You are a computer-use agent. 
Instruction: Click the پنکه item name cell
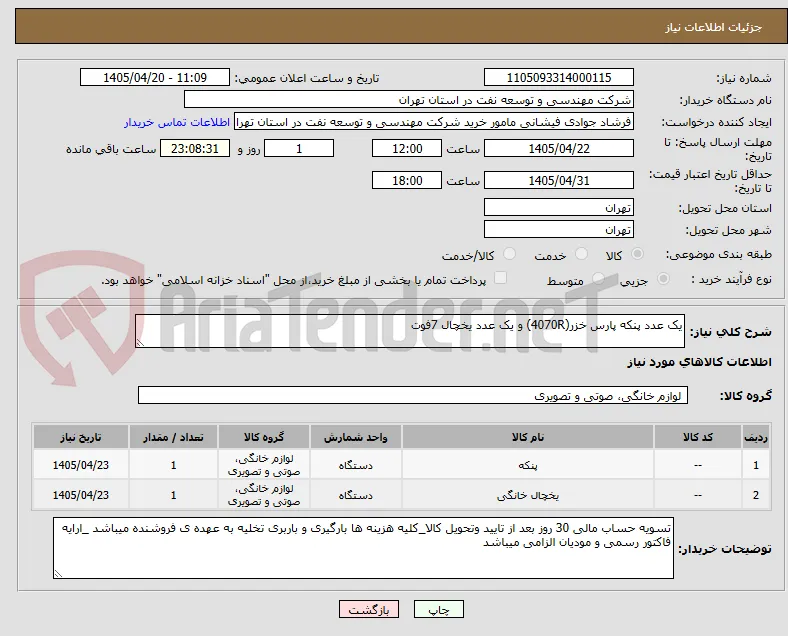pyautogui.click(x=528, y=465)
